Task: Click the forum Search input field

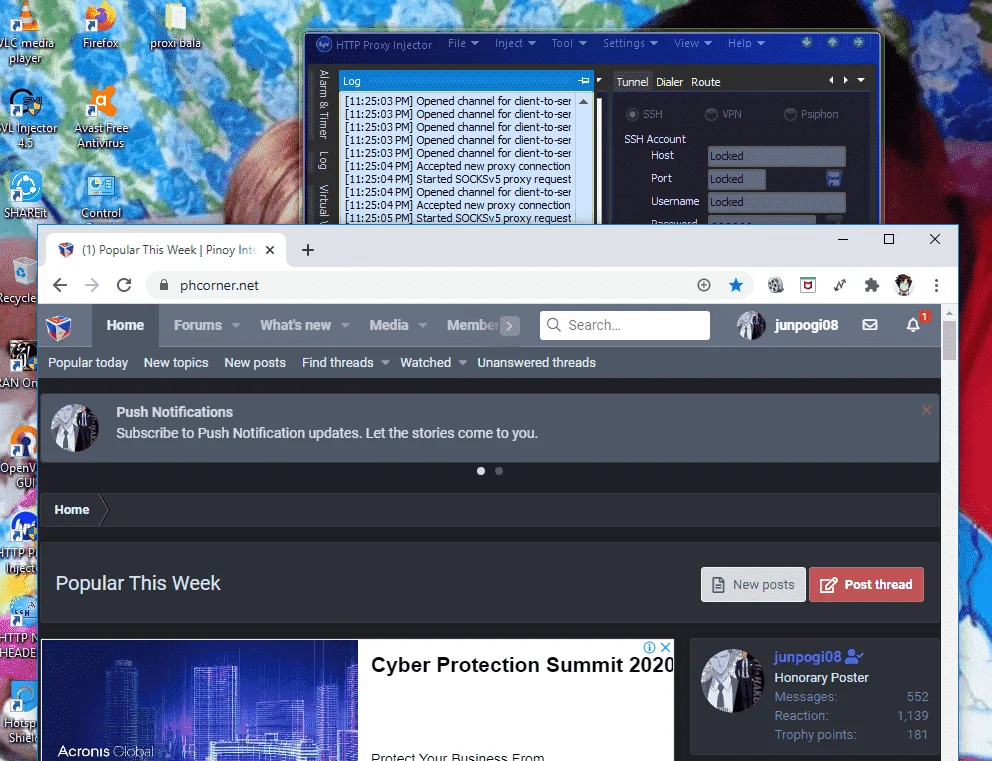Action: point(624,325)
